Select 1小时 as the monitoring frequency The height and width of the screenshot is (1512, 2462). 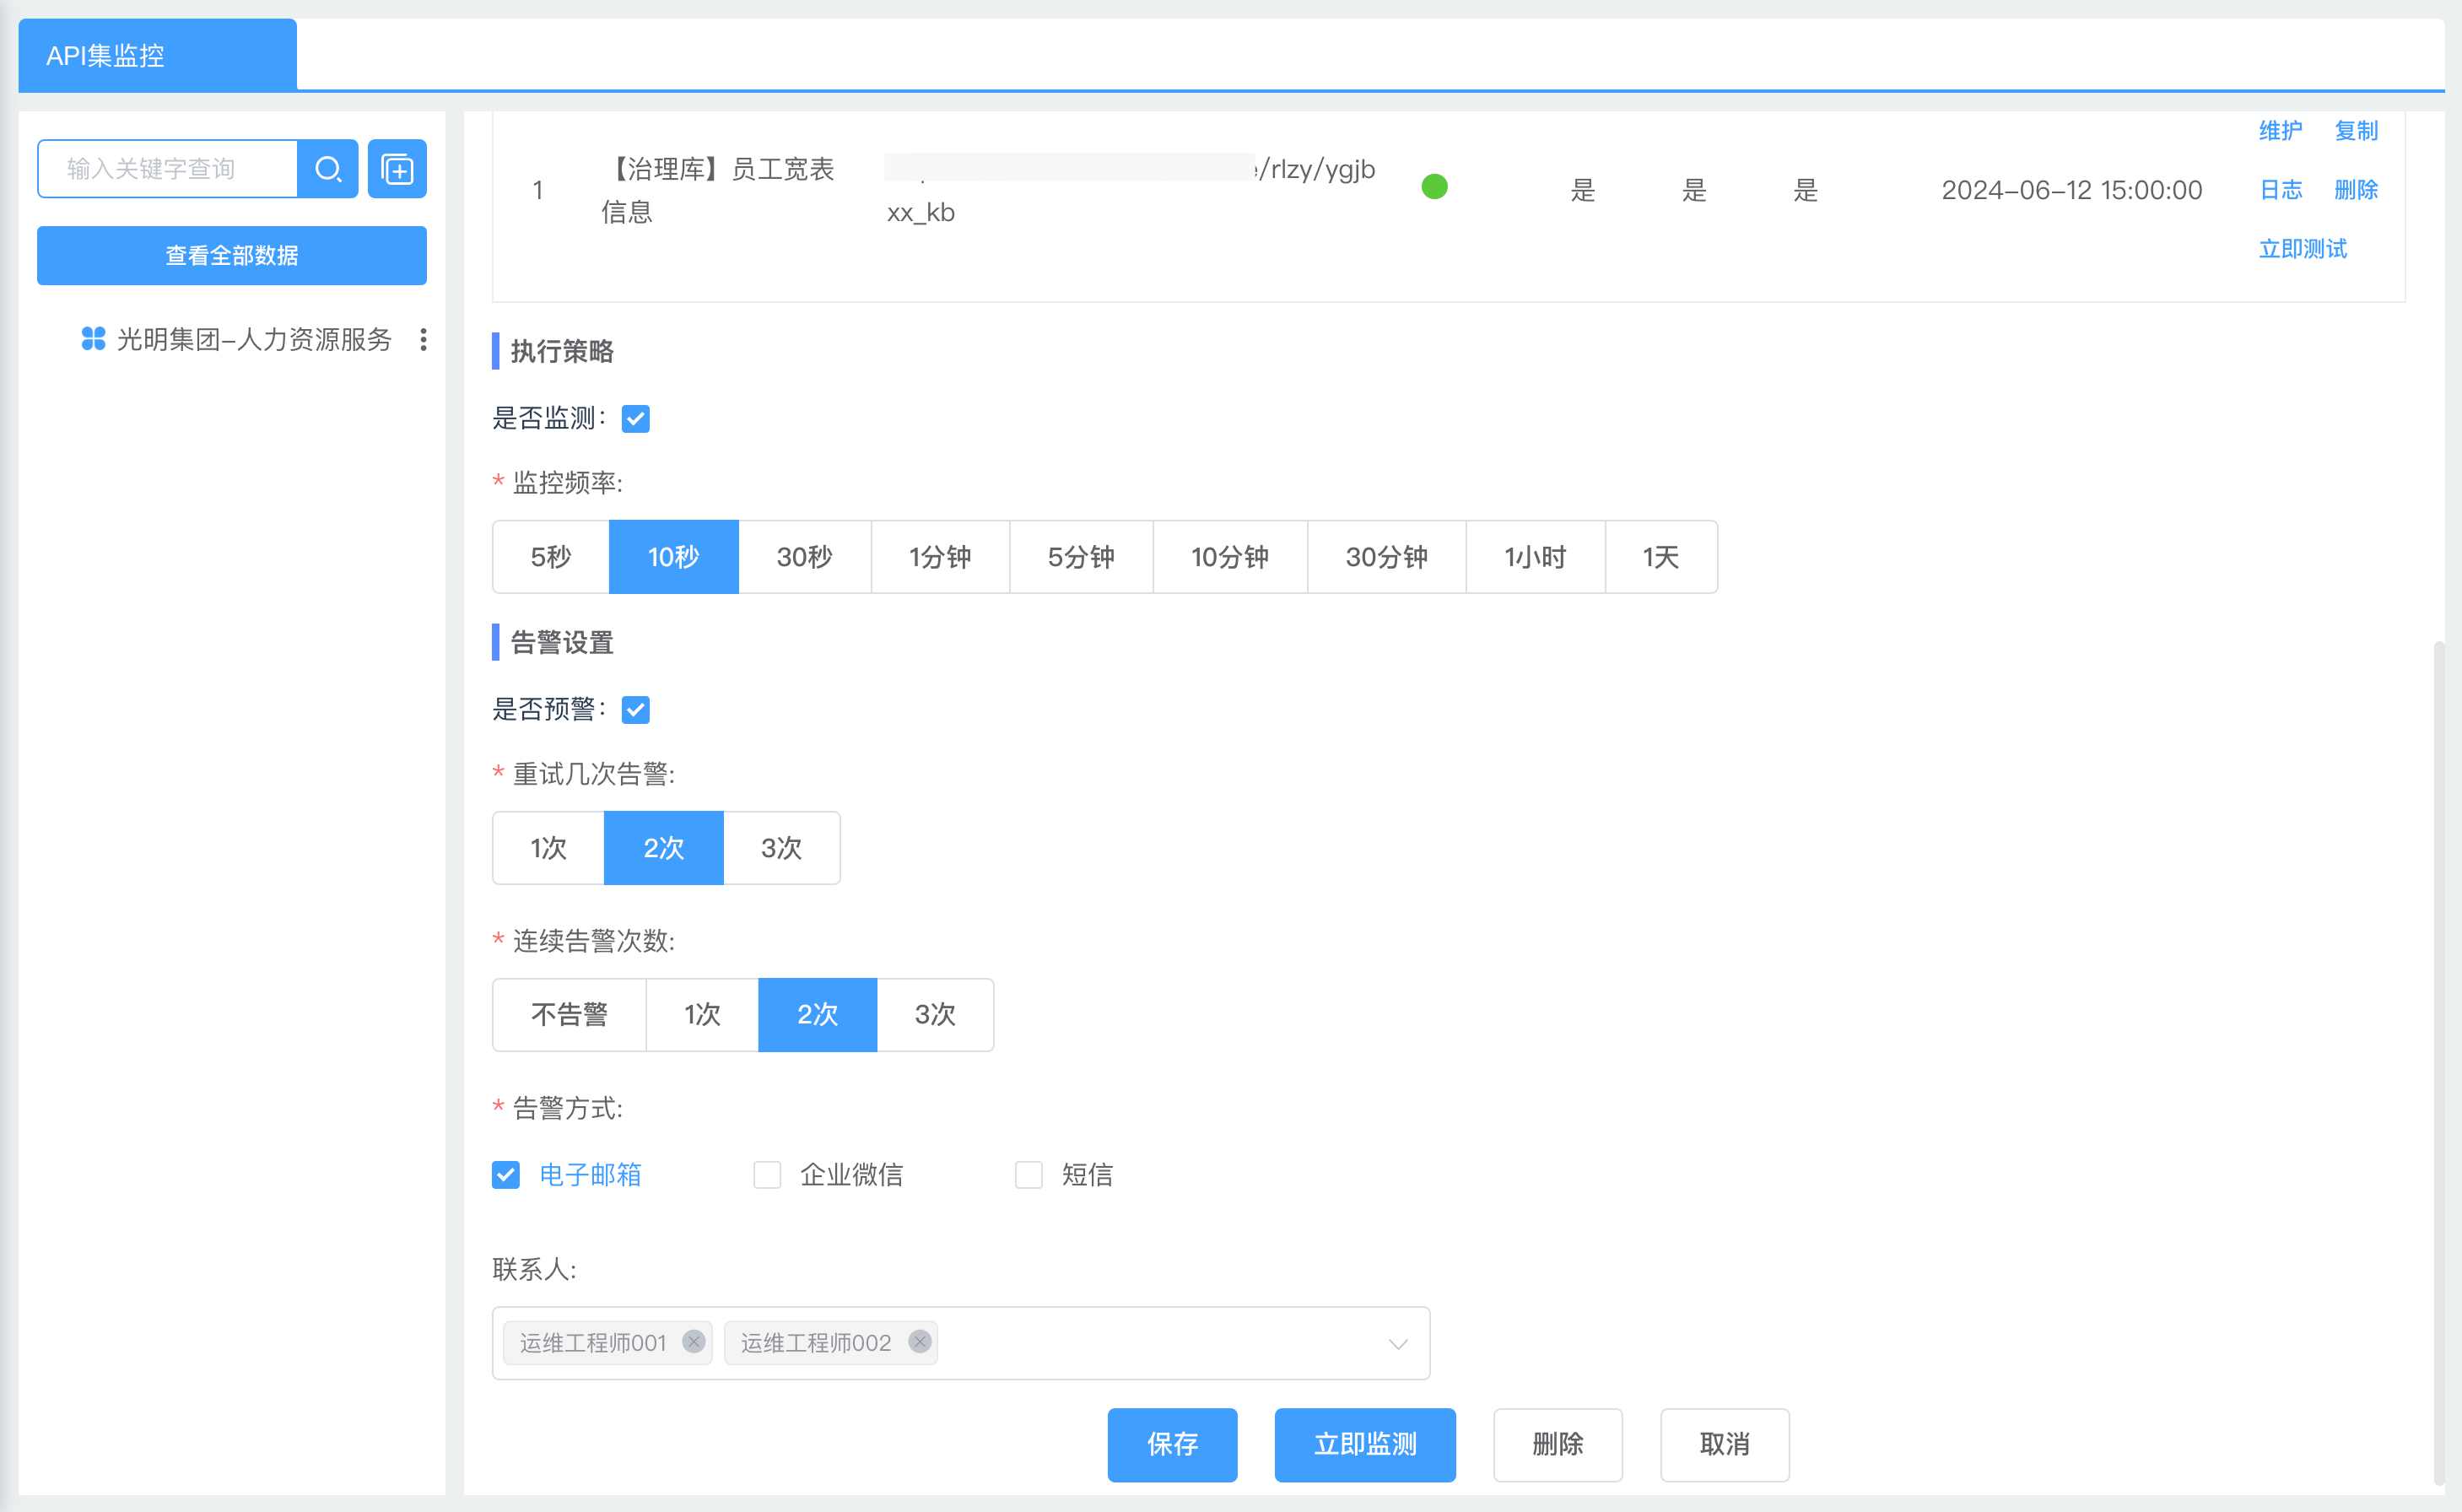click(x=1535, y=557)
